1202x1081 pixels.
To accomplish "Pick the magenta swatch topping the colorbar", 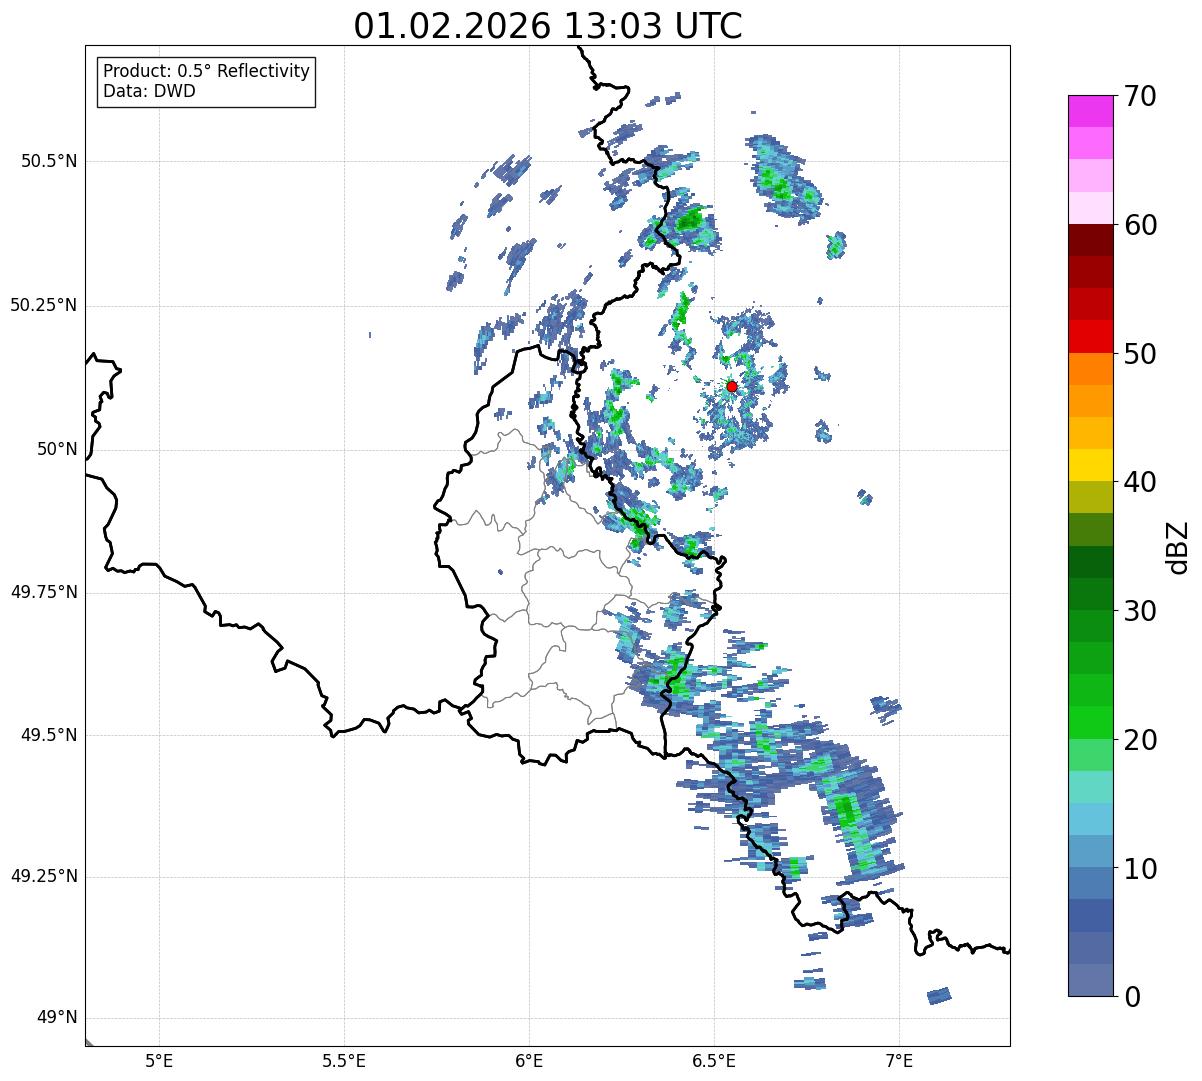I will pyautogui.click(x=1091, y=111).
